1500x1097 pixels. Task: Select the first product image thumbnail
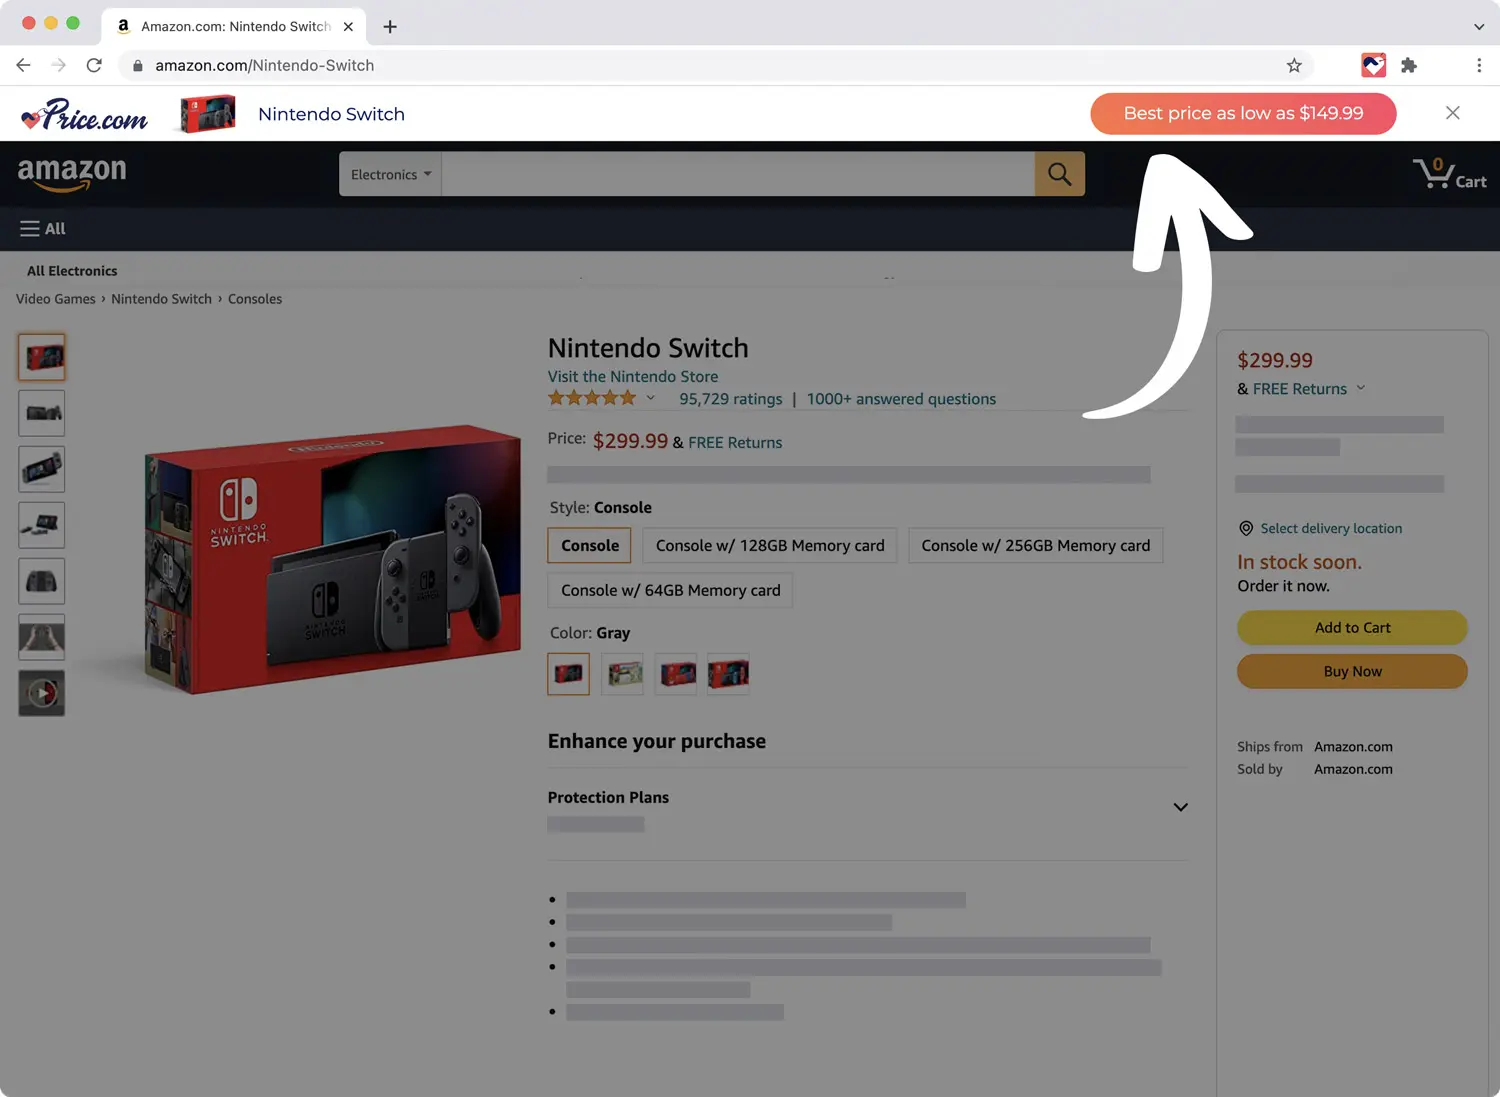(x=42, y=357)
